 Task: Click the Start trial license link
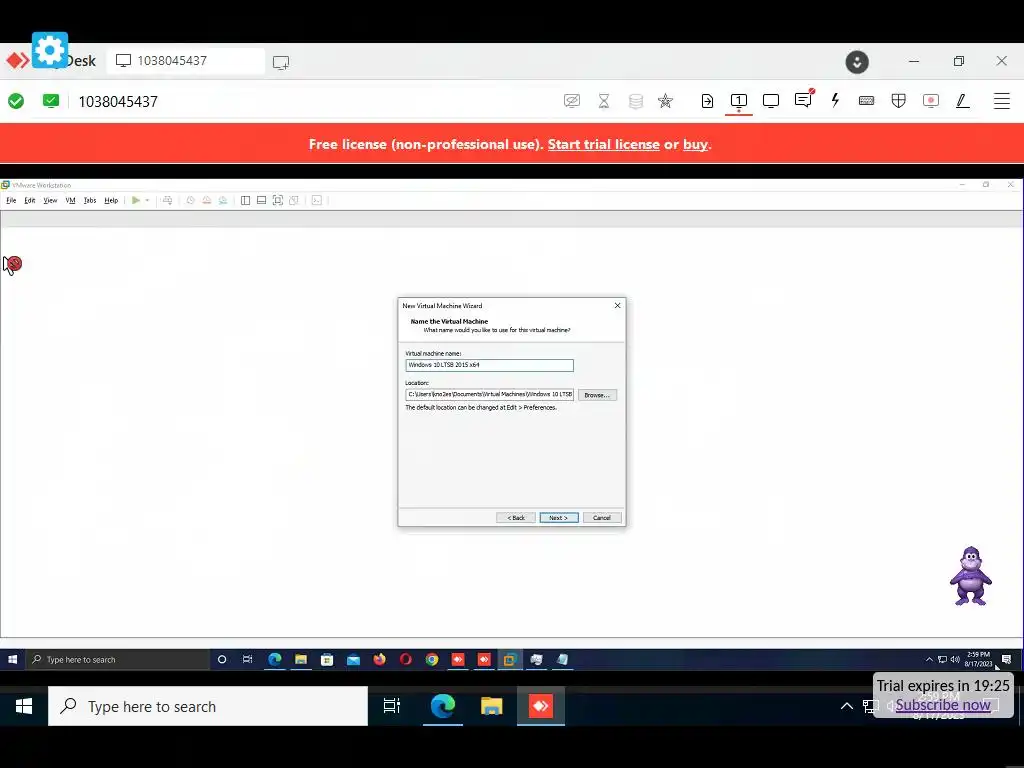pyautogui.click(x=603, y=144)
